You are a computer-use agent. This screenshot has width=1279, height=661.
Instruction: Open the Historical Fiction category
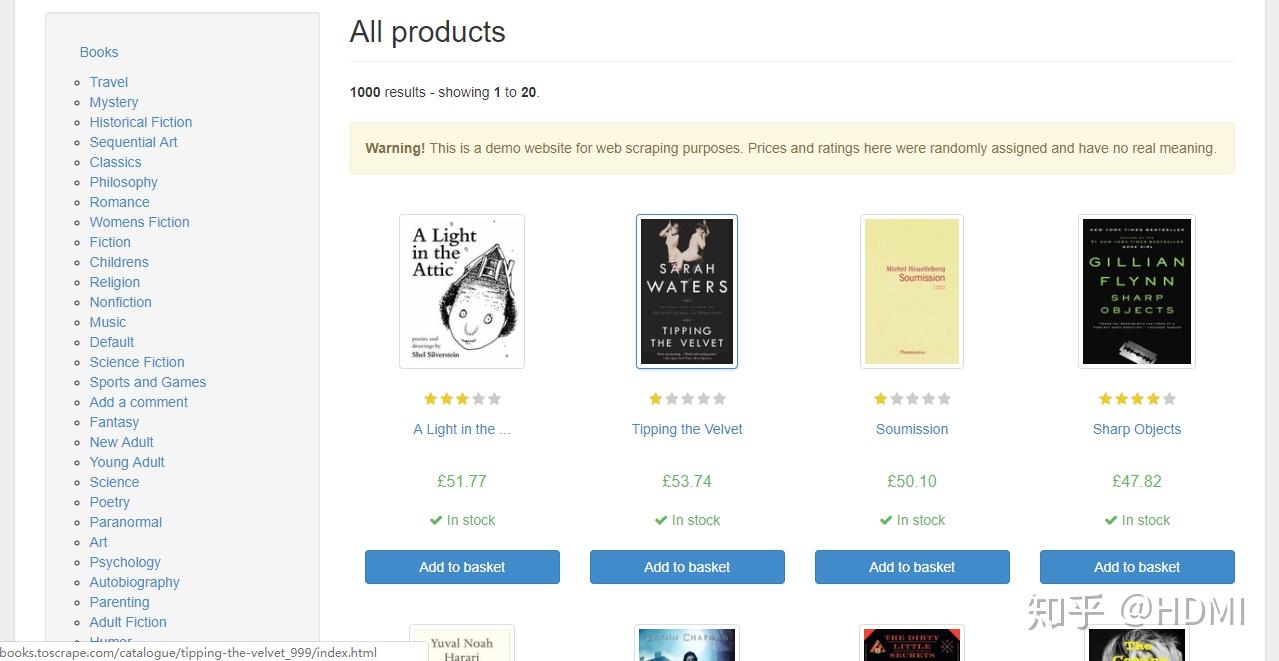[141, 122]
